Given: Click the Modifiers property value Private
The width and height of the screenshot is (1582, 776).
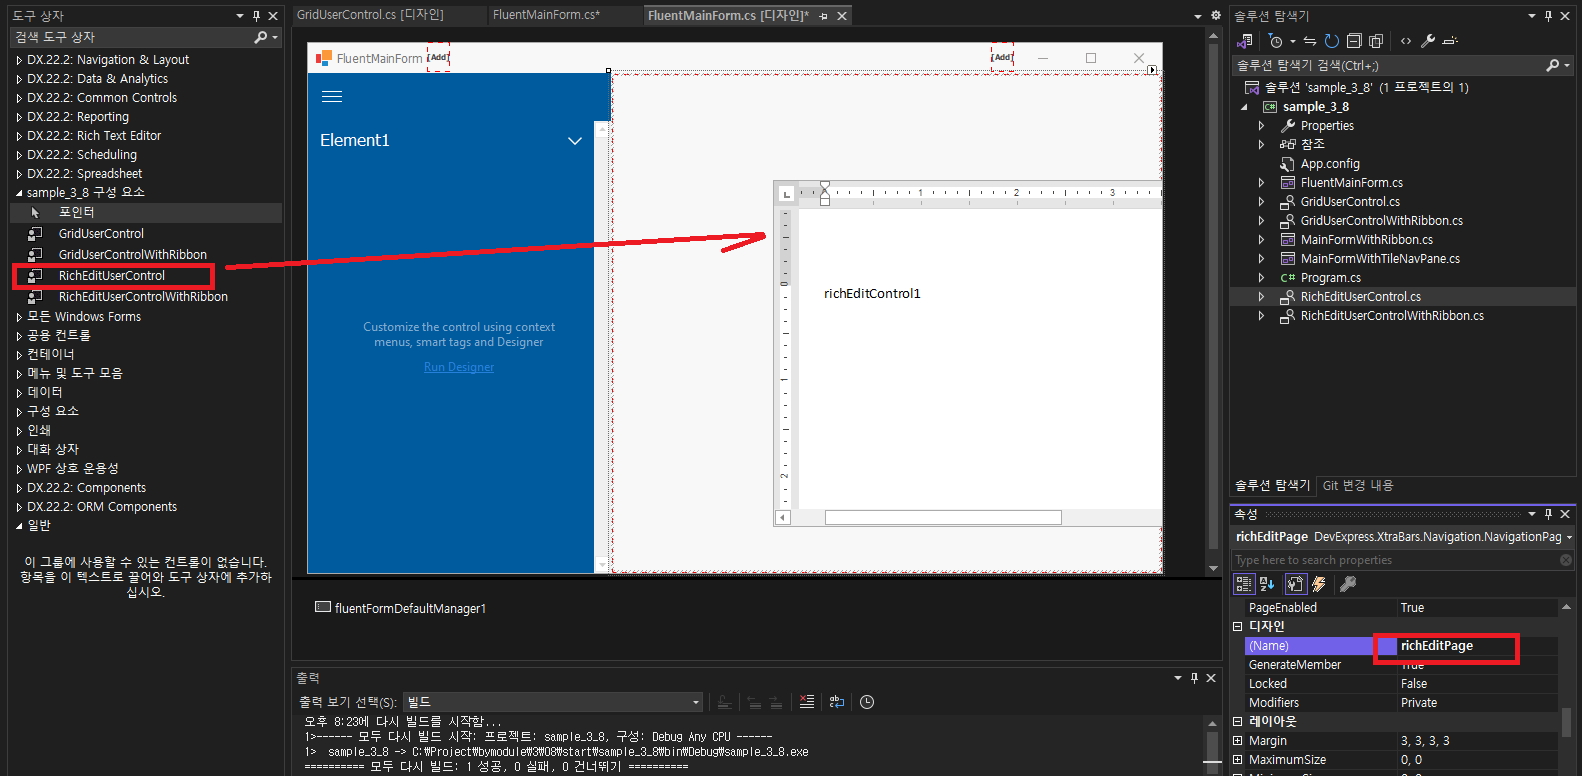Looking at the screenshot, I should click(x=1477, y=703).
